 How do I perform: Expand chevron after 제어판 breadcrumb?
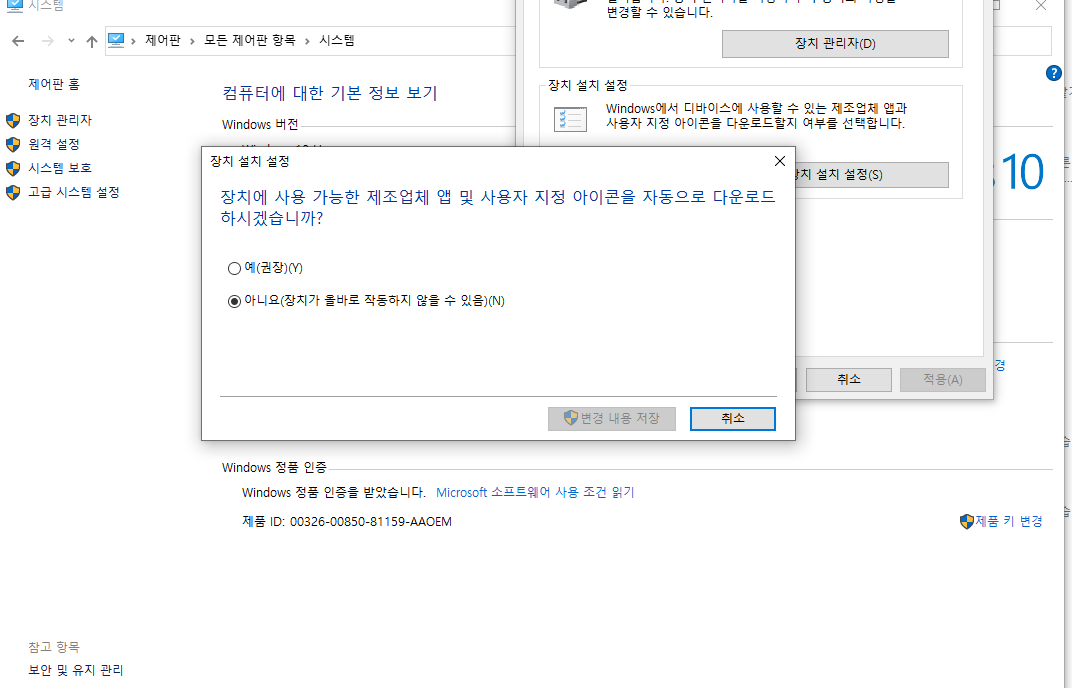click(x=192, y=42)
